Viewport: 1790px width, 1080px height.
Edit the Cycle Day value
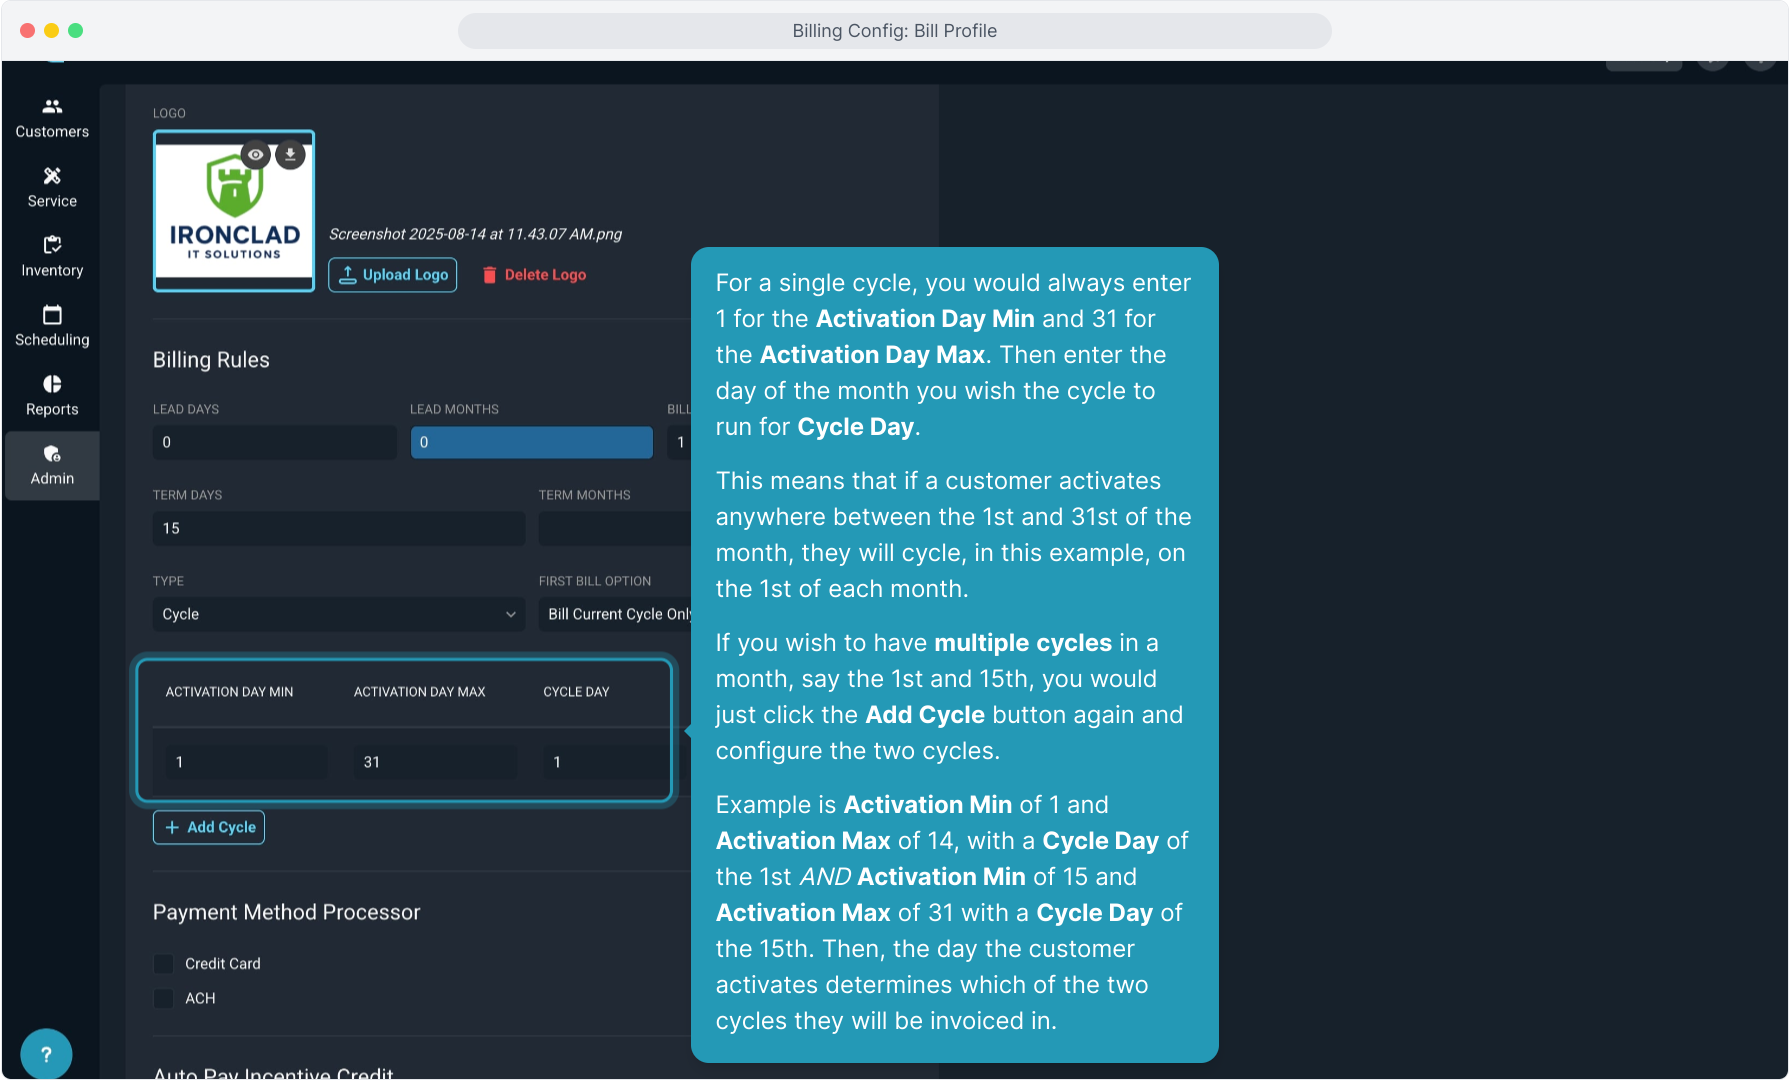coord(606,762)
